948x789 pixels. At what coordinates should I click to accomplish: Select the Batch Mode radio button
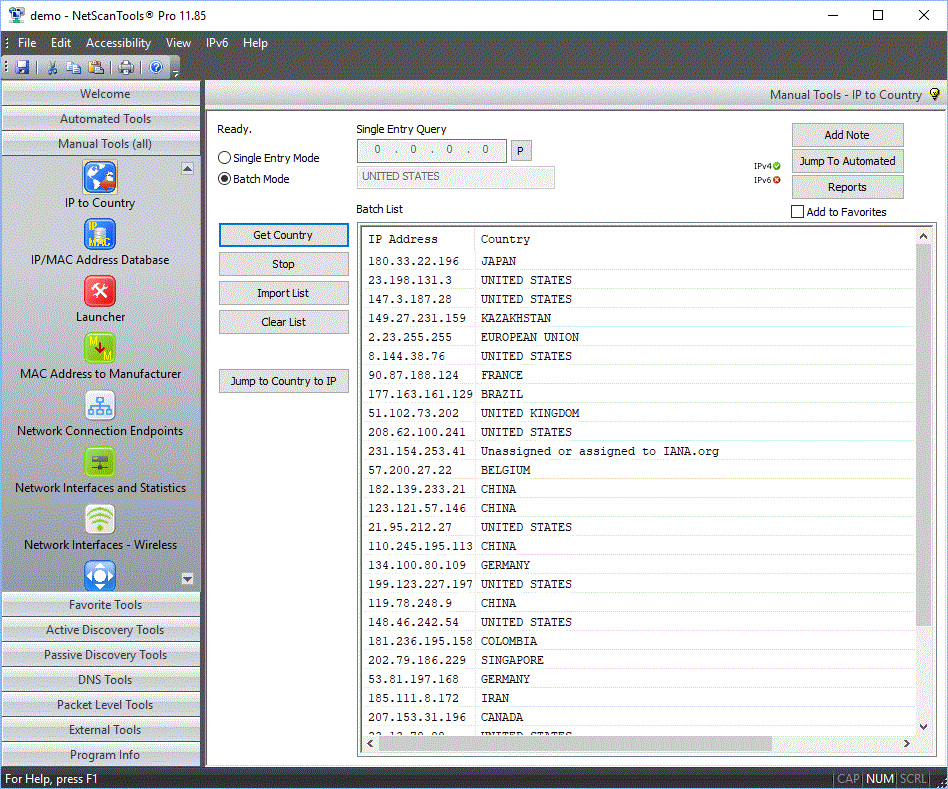pos(225,179)
